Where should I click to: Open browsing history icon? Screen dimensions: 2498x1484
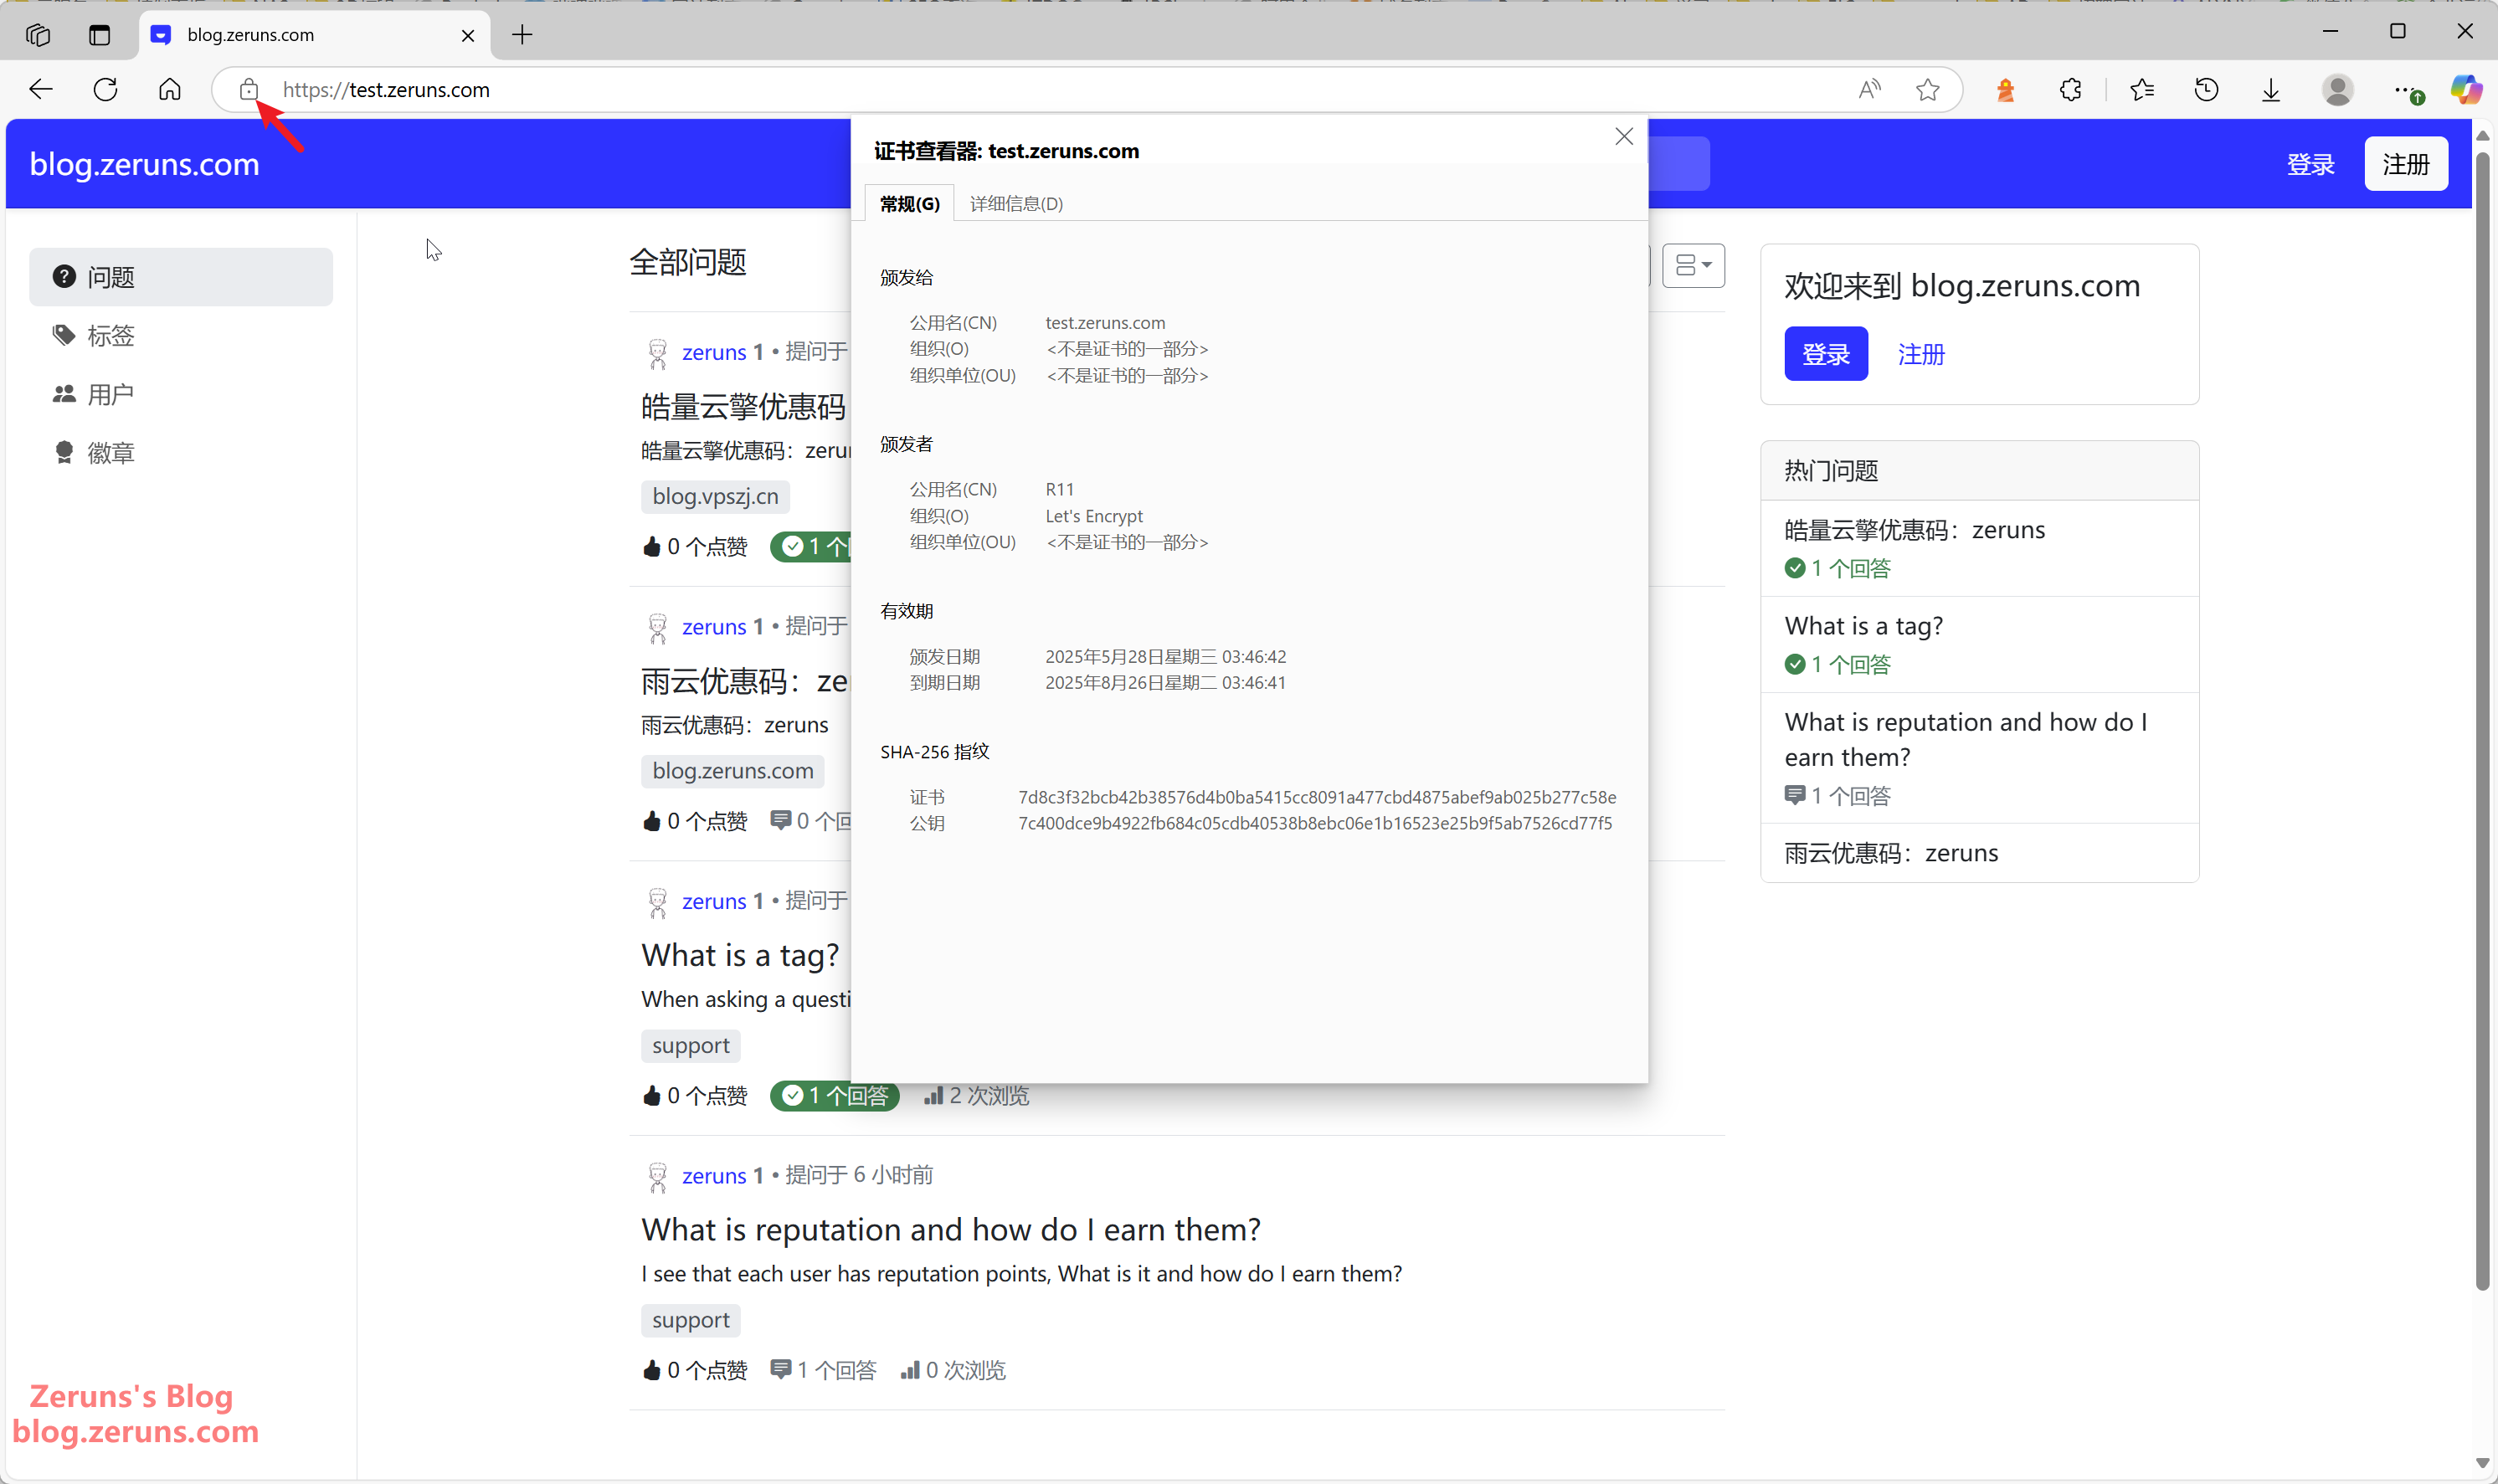tap(2206, 90)
